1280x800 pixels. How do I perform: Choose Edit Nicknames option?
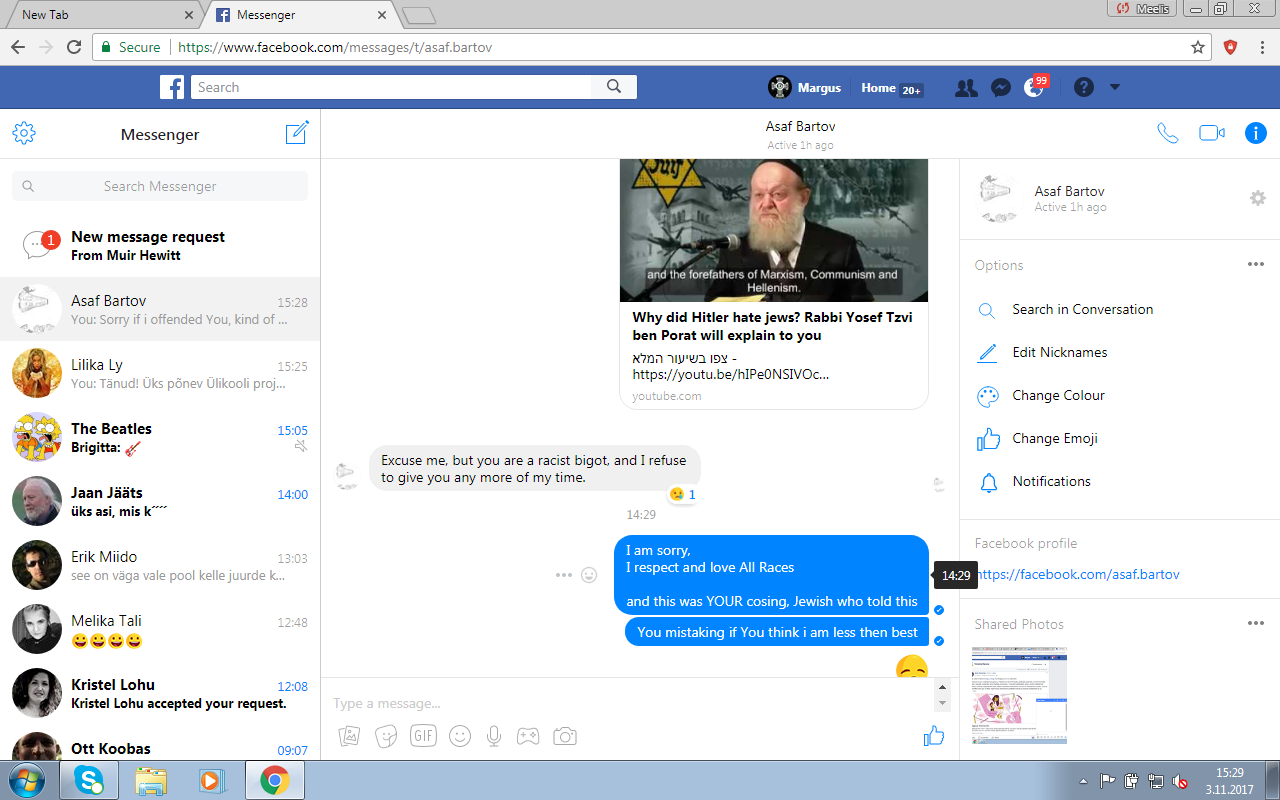coord(1059,352)
